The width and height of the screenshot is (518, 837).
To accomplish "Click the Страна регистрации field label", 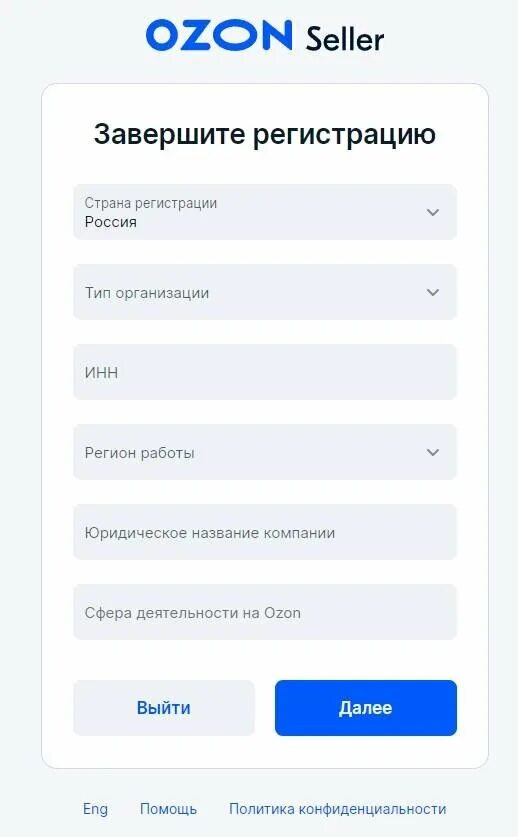I will click(151, 203).
